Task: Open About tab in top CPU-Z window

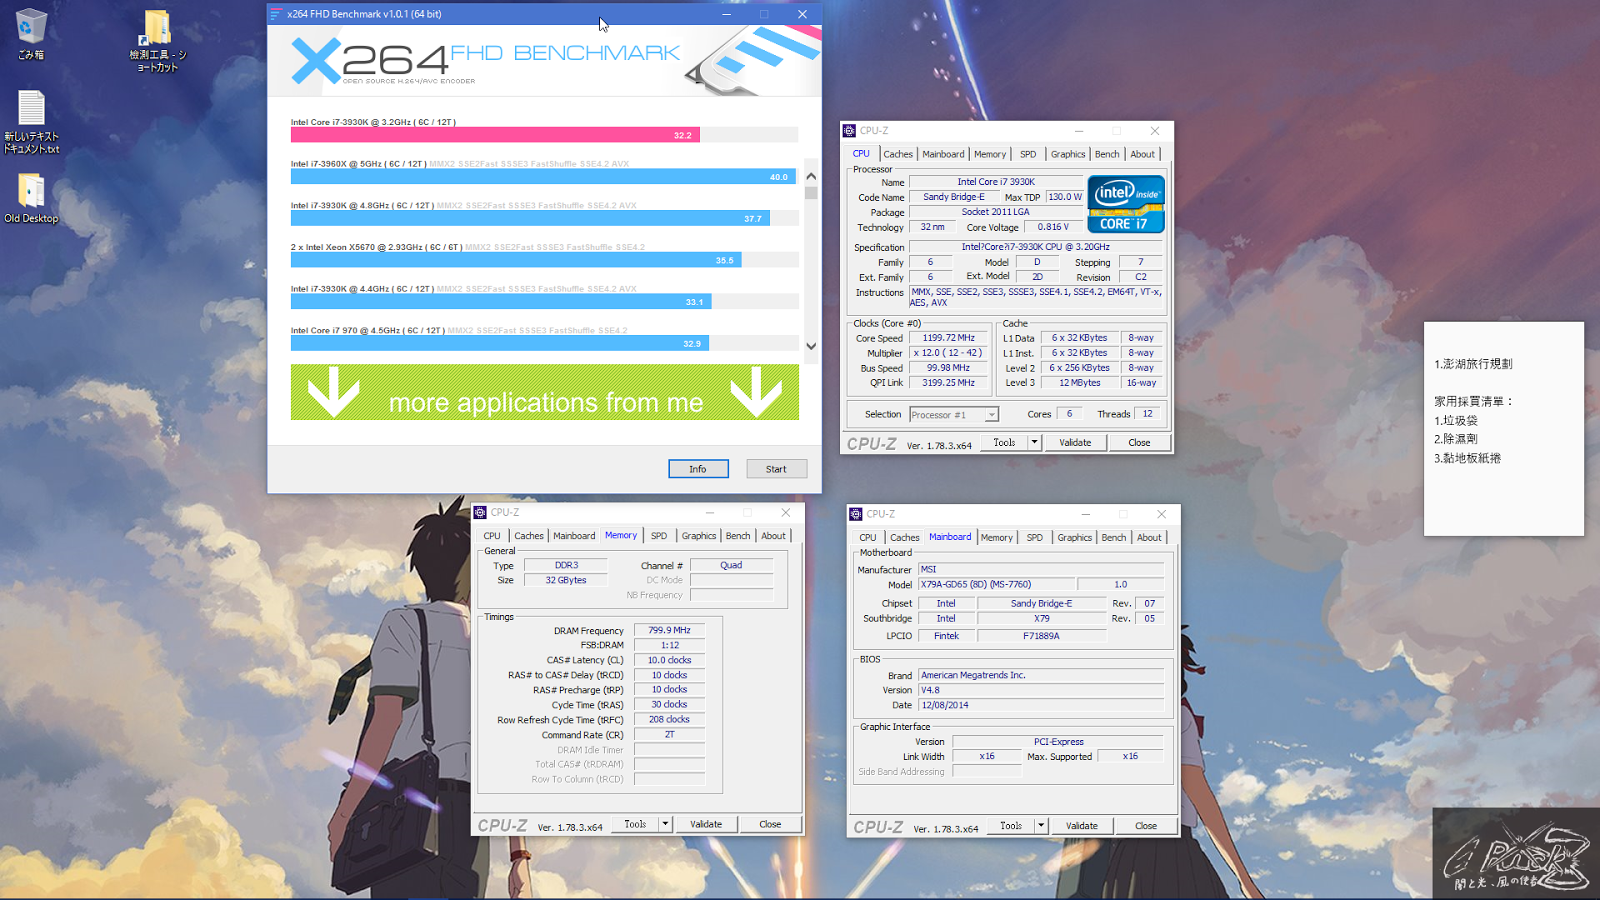Action: coord(1142,154)
